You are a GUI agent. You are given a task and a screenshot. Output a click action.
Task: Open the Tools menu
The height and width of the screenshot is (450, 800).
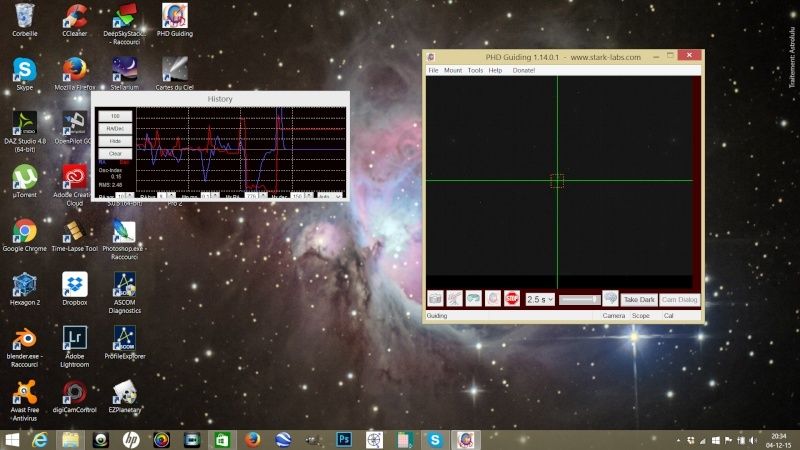coord(475,70)
